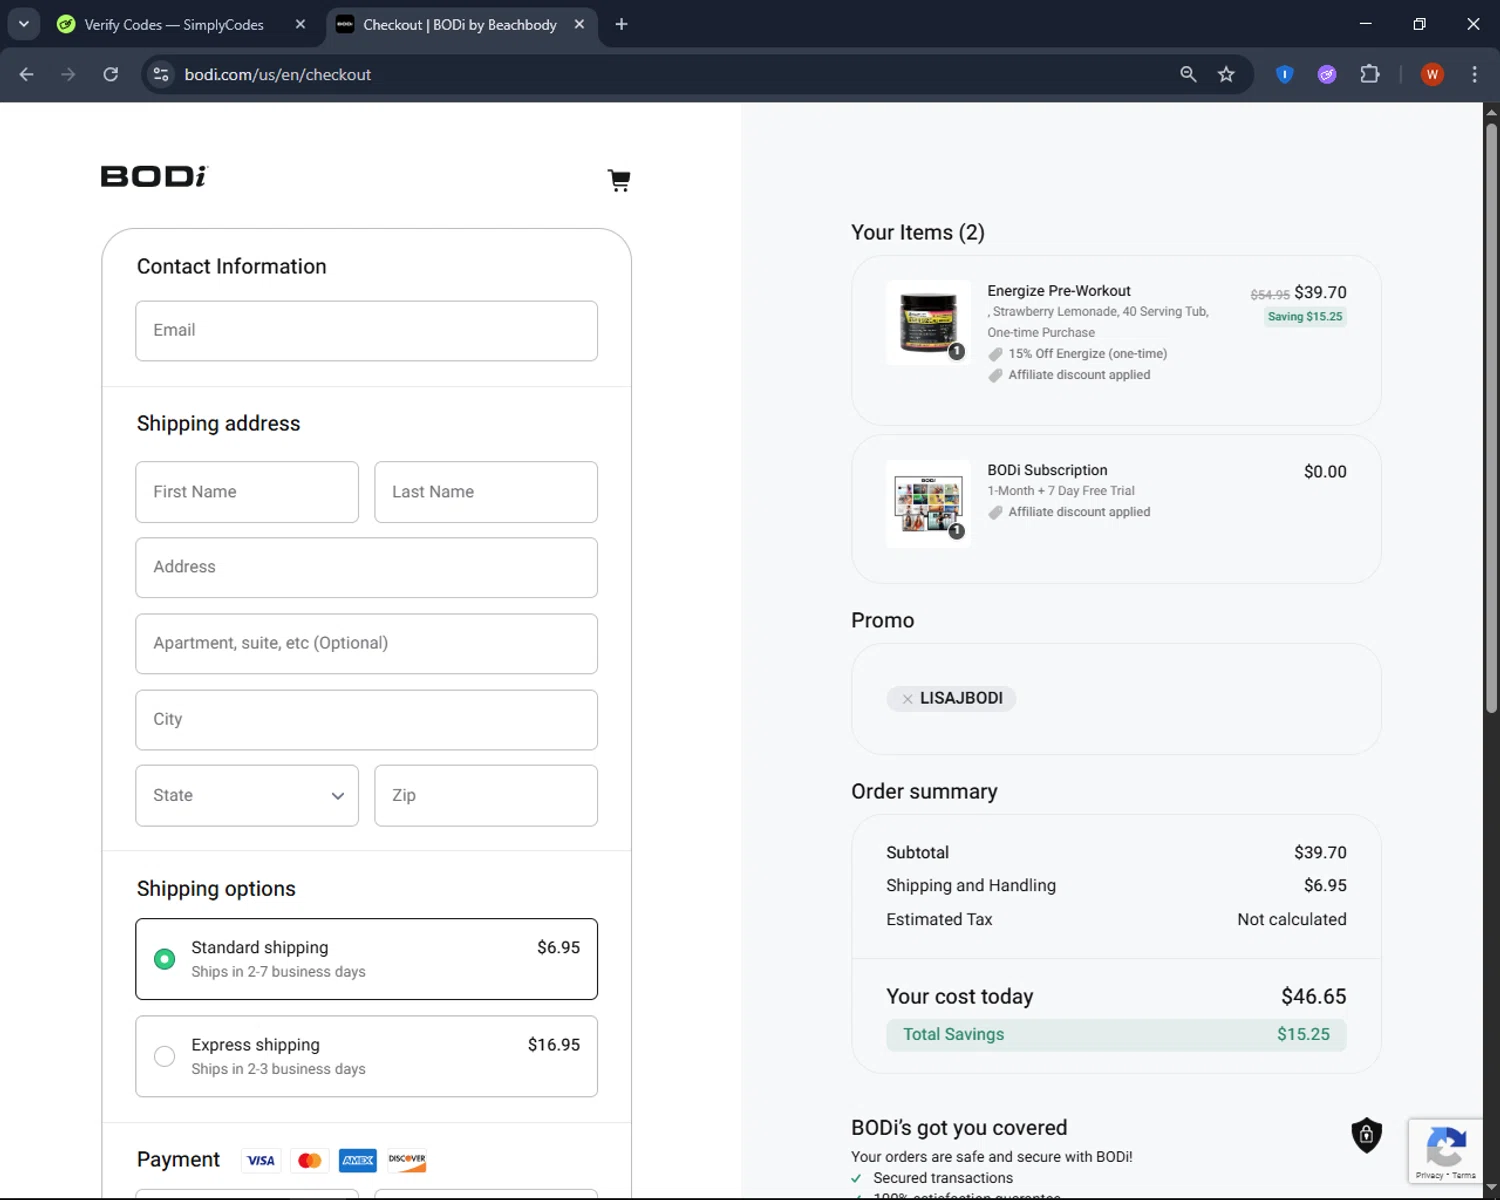Focus the Email field
Image resolution: width=1500 pixels, height=1200 pixels.
(367, 331)
